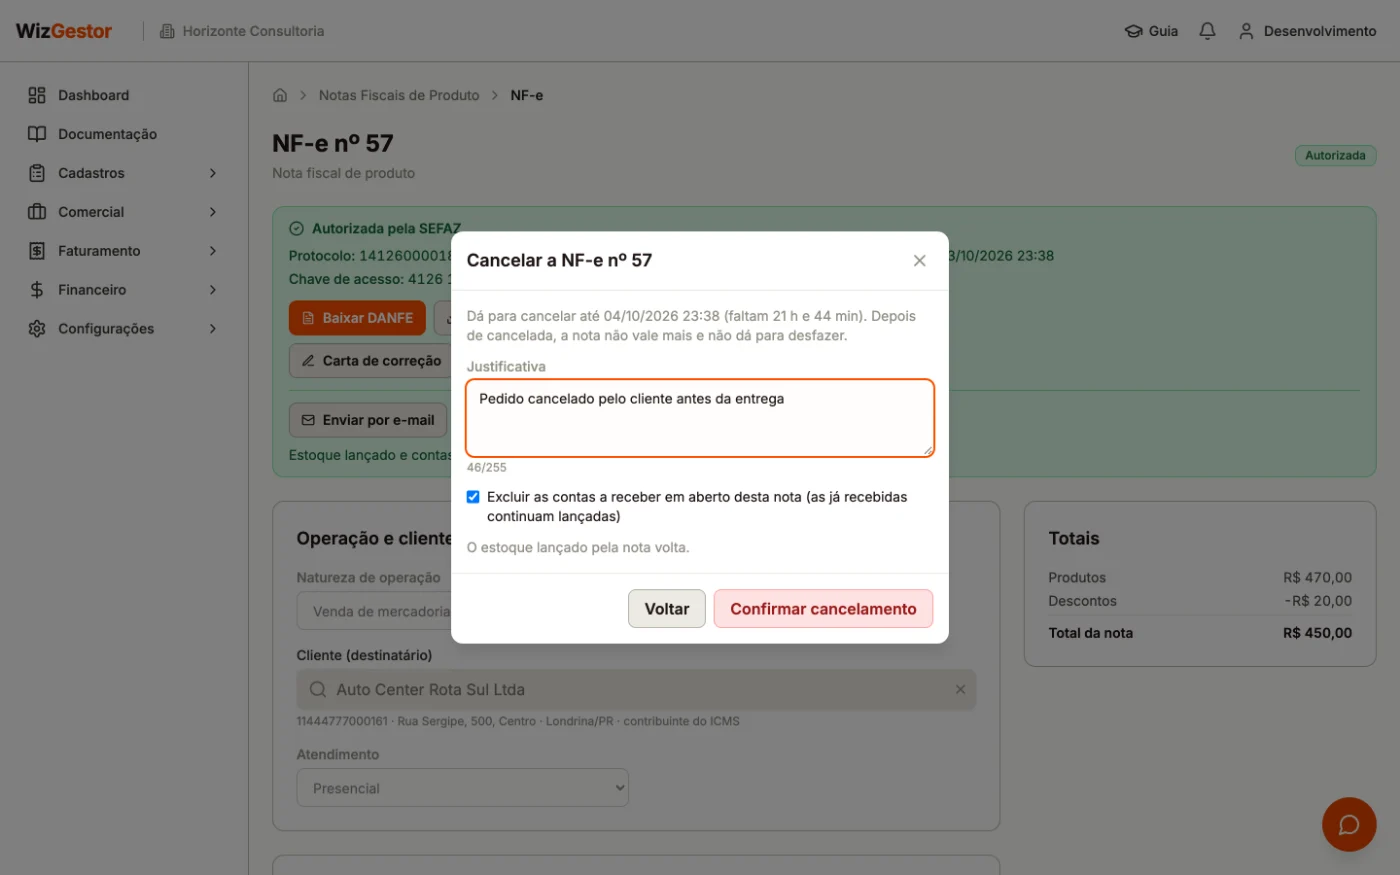
Task: Open the Atendimento Presencial dropdown
Action: tap(463, 788)
